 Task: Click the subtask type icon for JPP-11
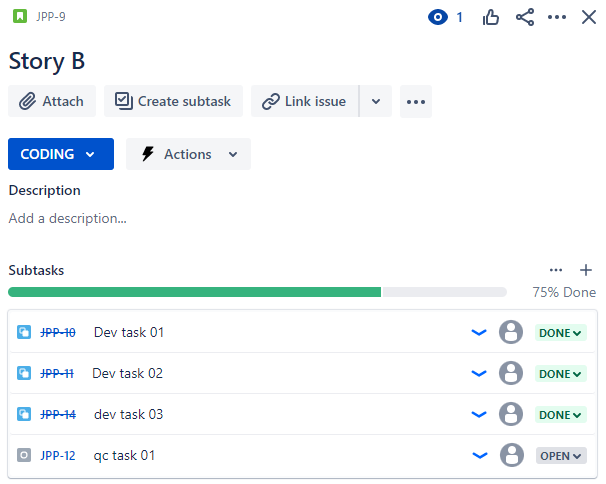click(24, 373)
